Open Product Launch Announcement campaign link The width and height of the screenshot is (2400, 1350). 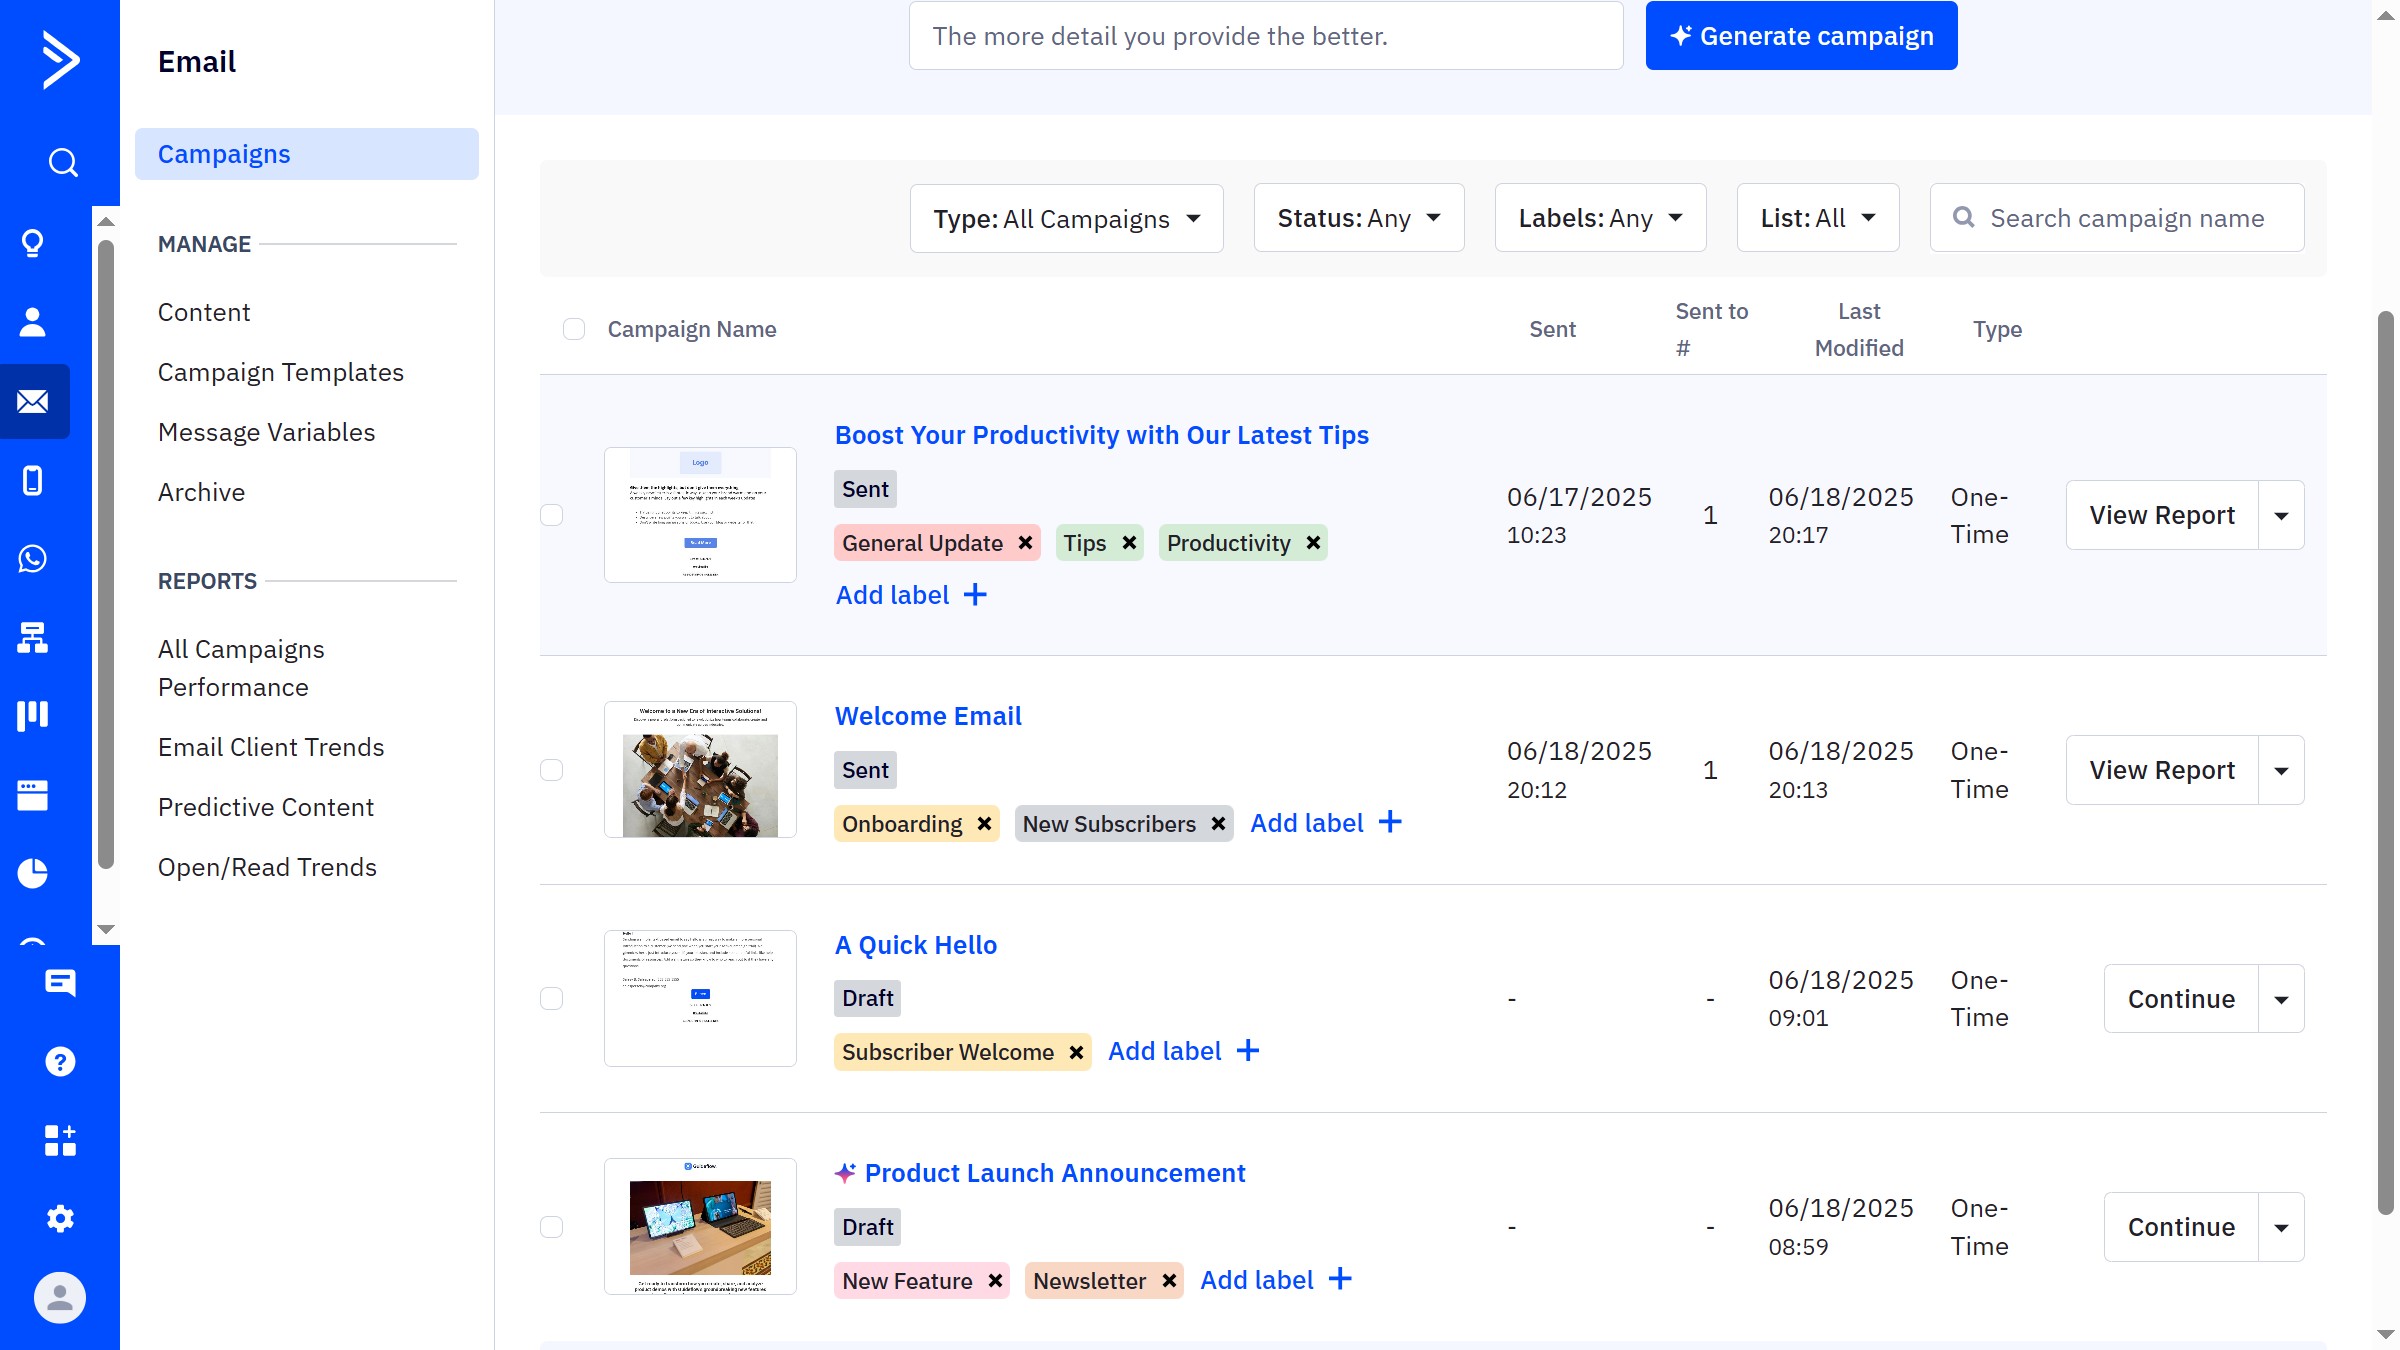coord(1054,1173)
